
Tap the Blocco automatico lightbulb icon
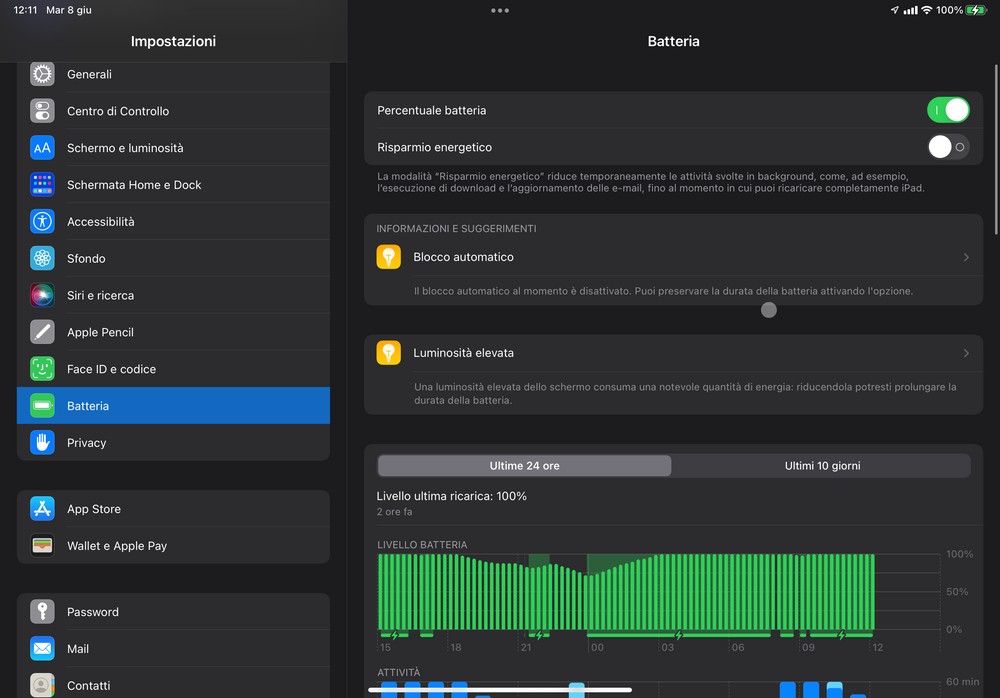point(388,257)
